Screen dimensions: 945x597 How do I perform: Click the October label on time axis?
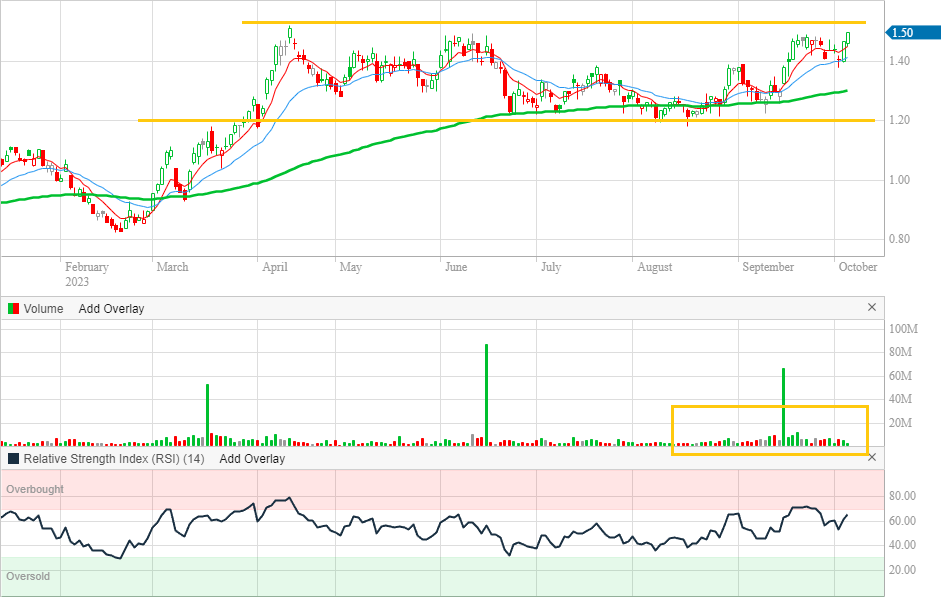click(857, 267)
